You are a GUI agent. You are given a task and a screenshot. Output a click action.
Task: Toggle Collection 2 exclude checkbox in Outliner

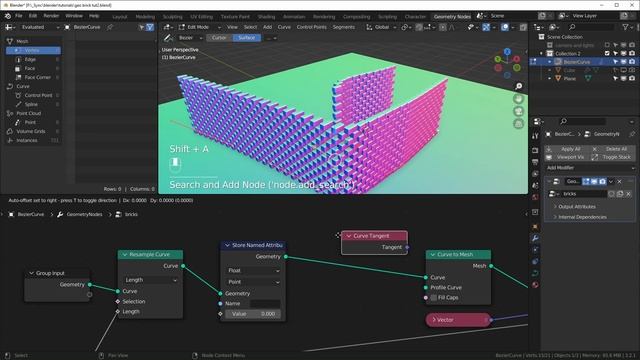point(607,53)
